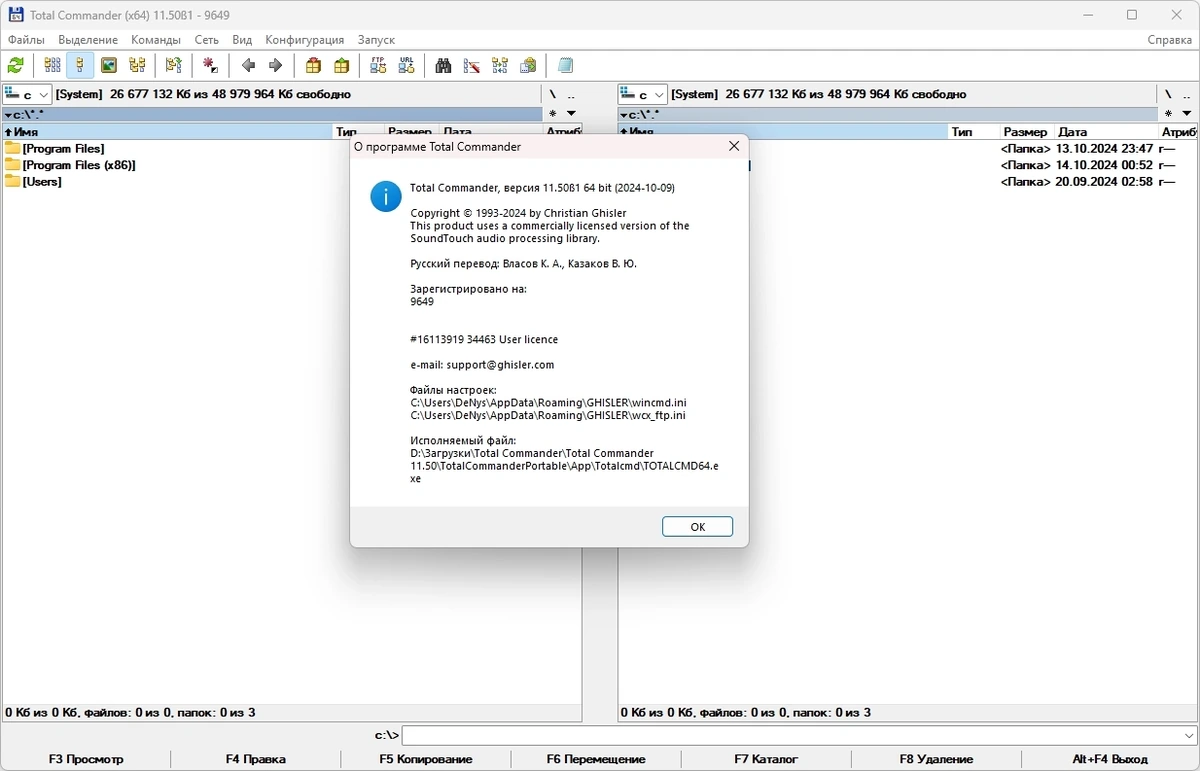The image size is (1200, 771).
Task: Click the red asterisk Invert selection icon
Action: point(210,66)
